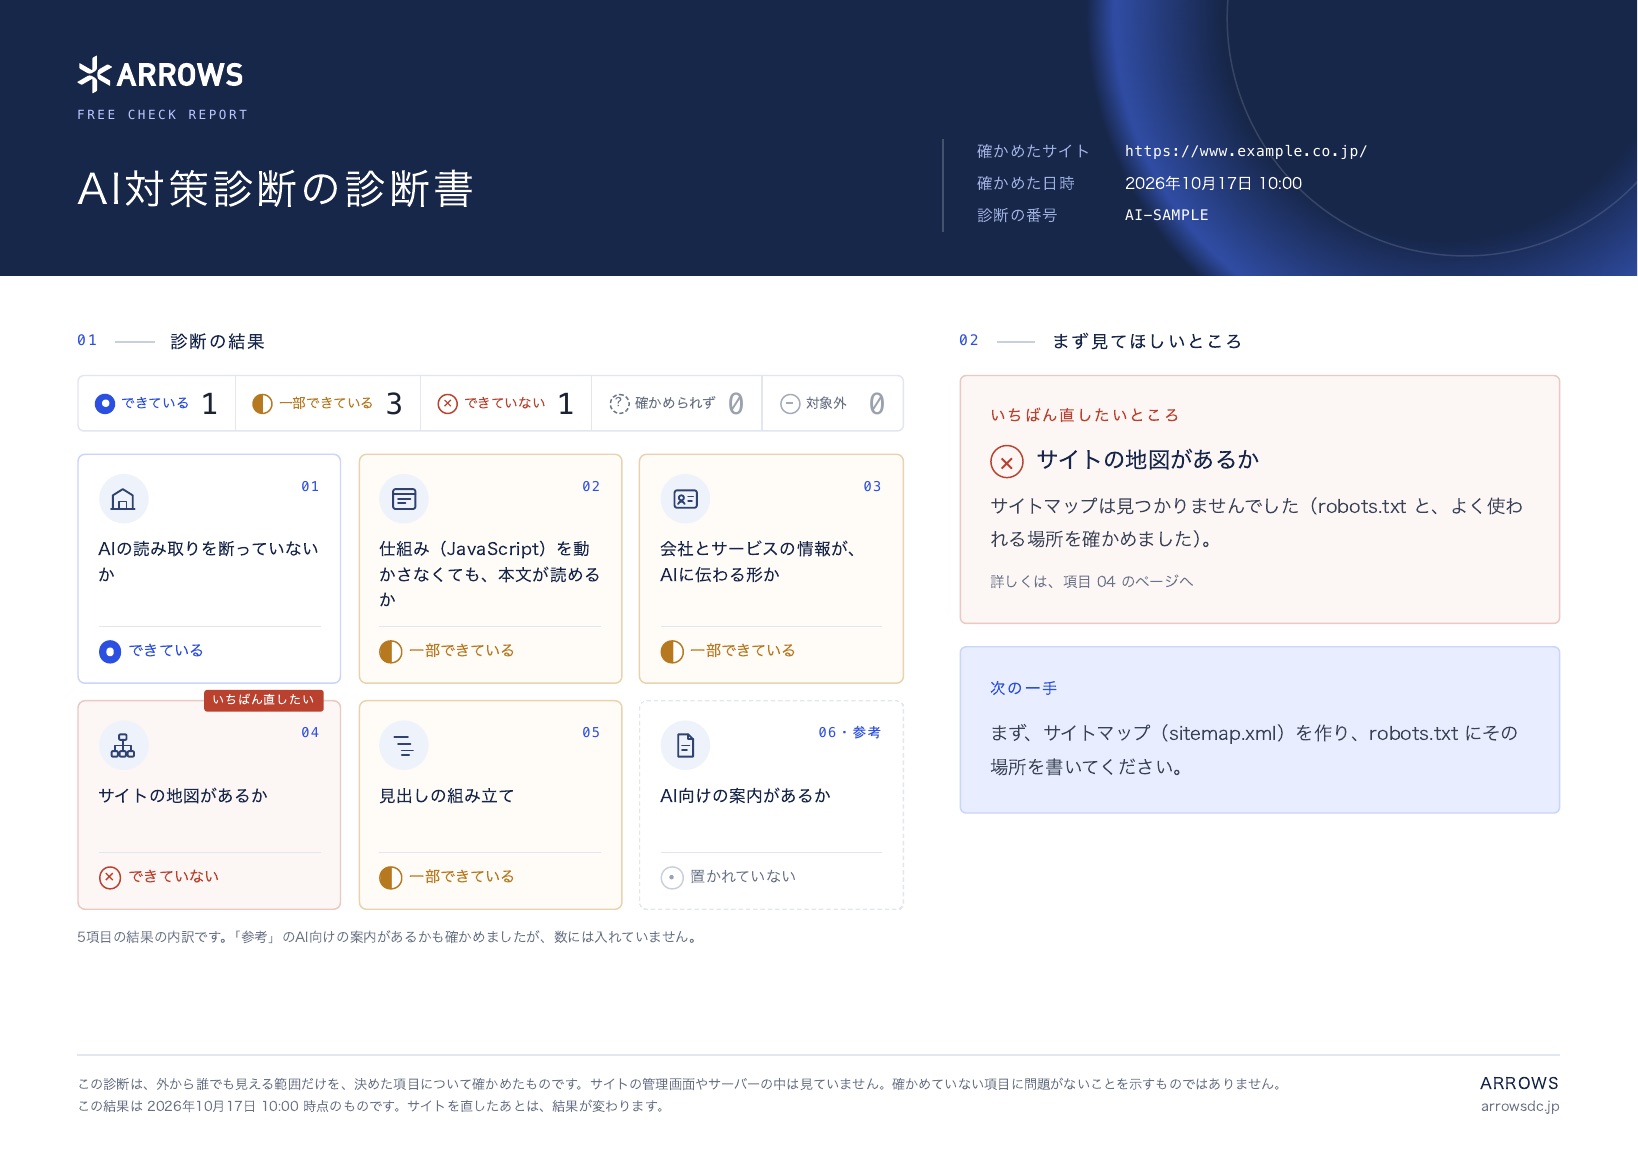Click the 診断の結果 section heading
This screenshot has width=1638, height=1157.
pyautogui.click(x=218, y=342)
